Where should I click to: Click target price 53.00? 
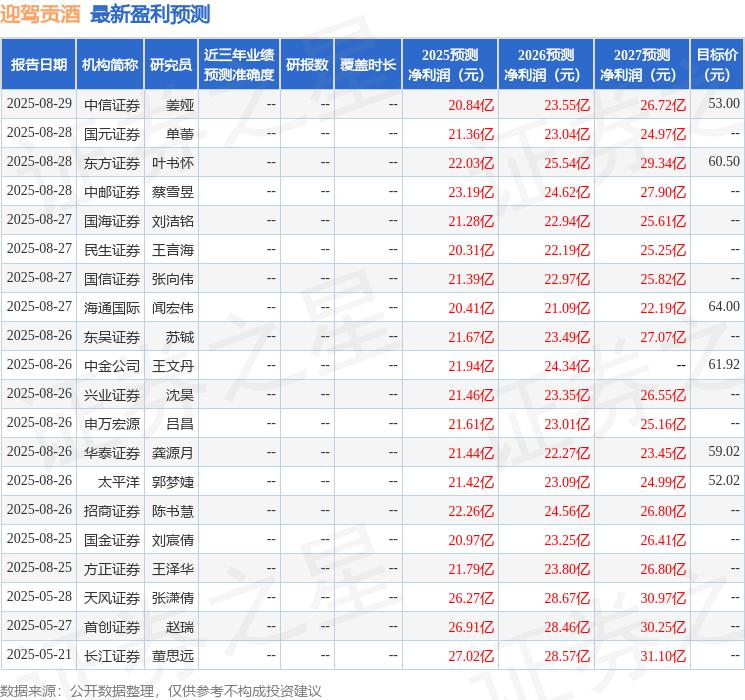coord(724,104)
